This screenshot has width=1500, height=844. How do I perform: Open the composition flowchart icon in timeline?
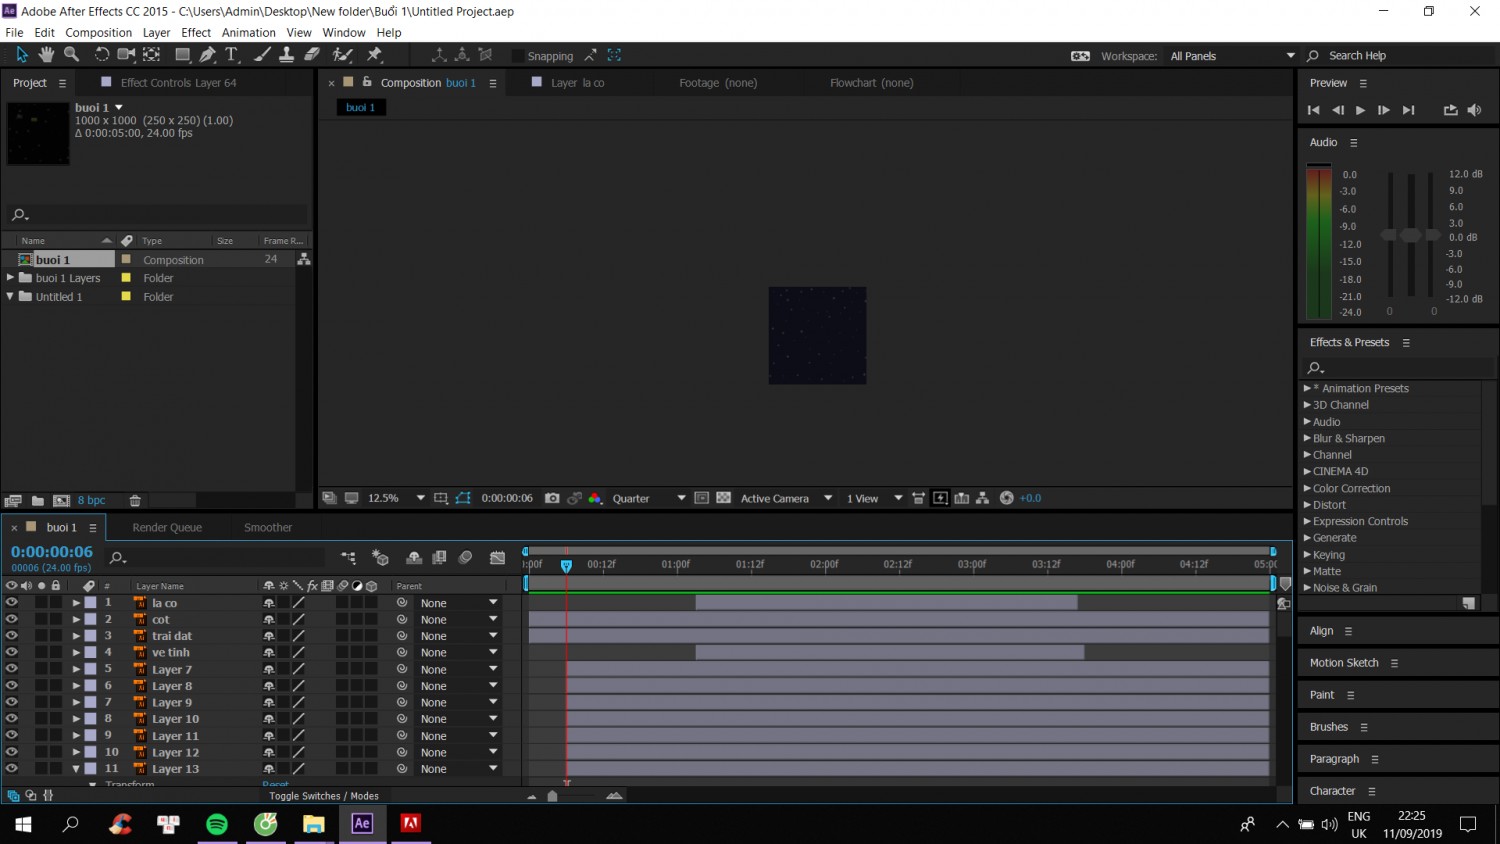(x=348, y=558)
